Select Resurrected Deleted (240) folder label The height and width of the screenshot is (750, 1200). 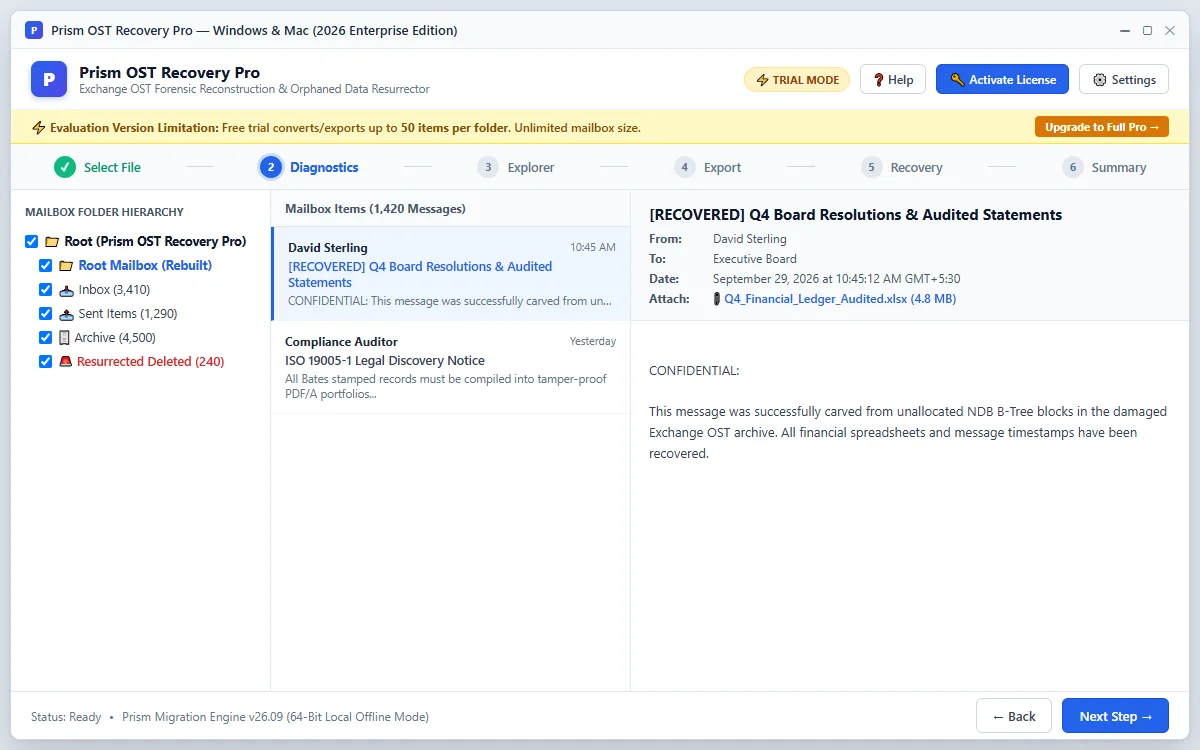[150, 362]
